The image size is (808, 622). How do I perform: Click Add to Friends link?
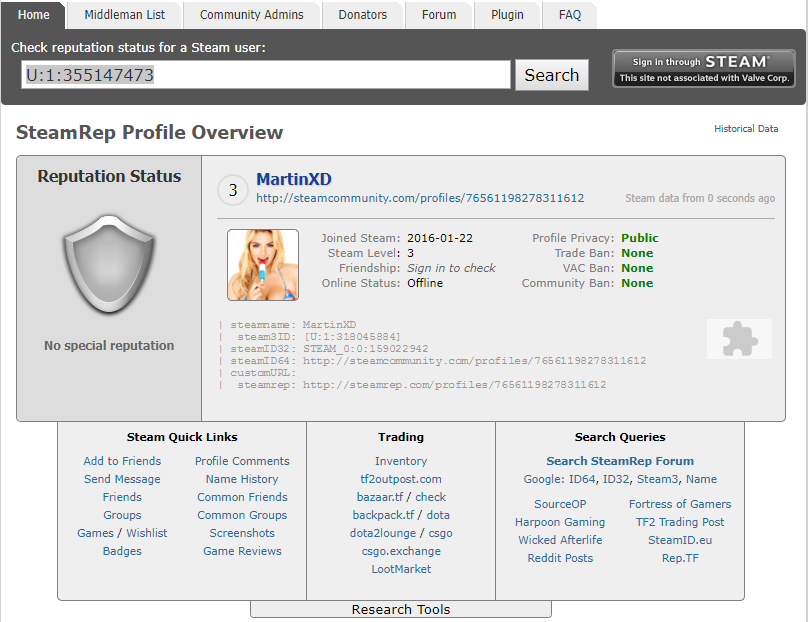tap(122, 461)
